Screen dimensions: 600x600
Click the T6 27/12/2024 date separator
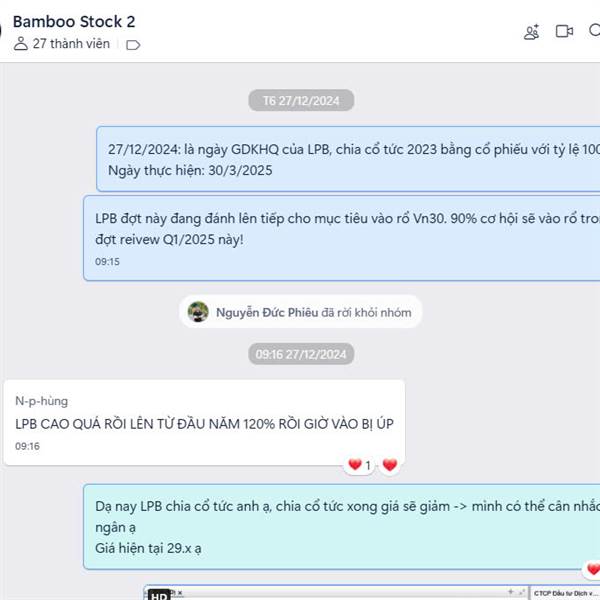click(301, 101)
